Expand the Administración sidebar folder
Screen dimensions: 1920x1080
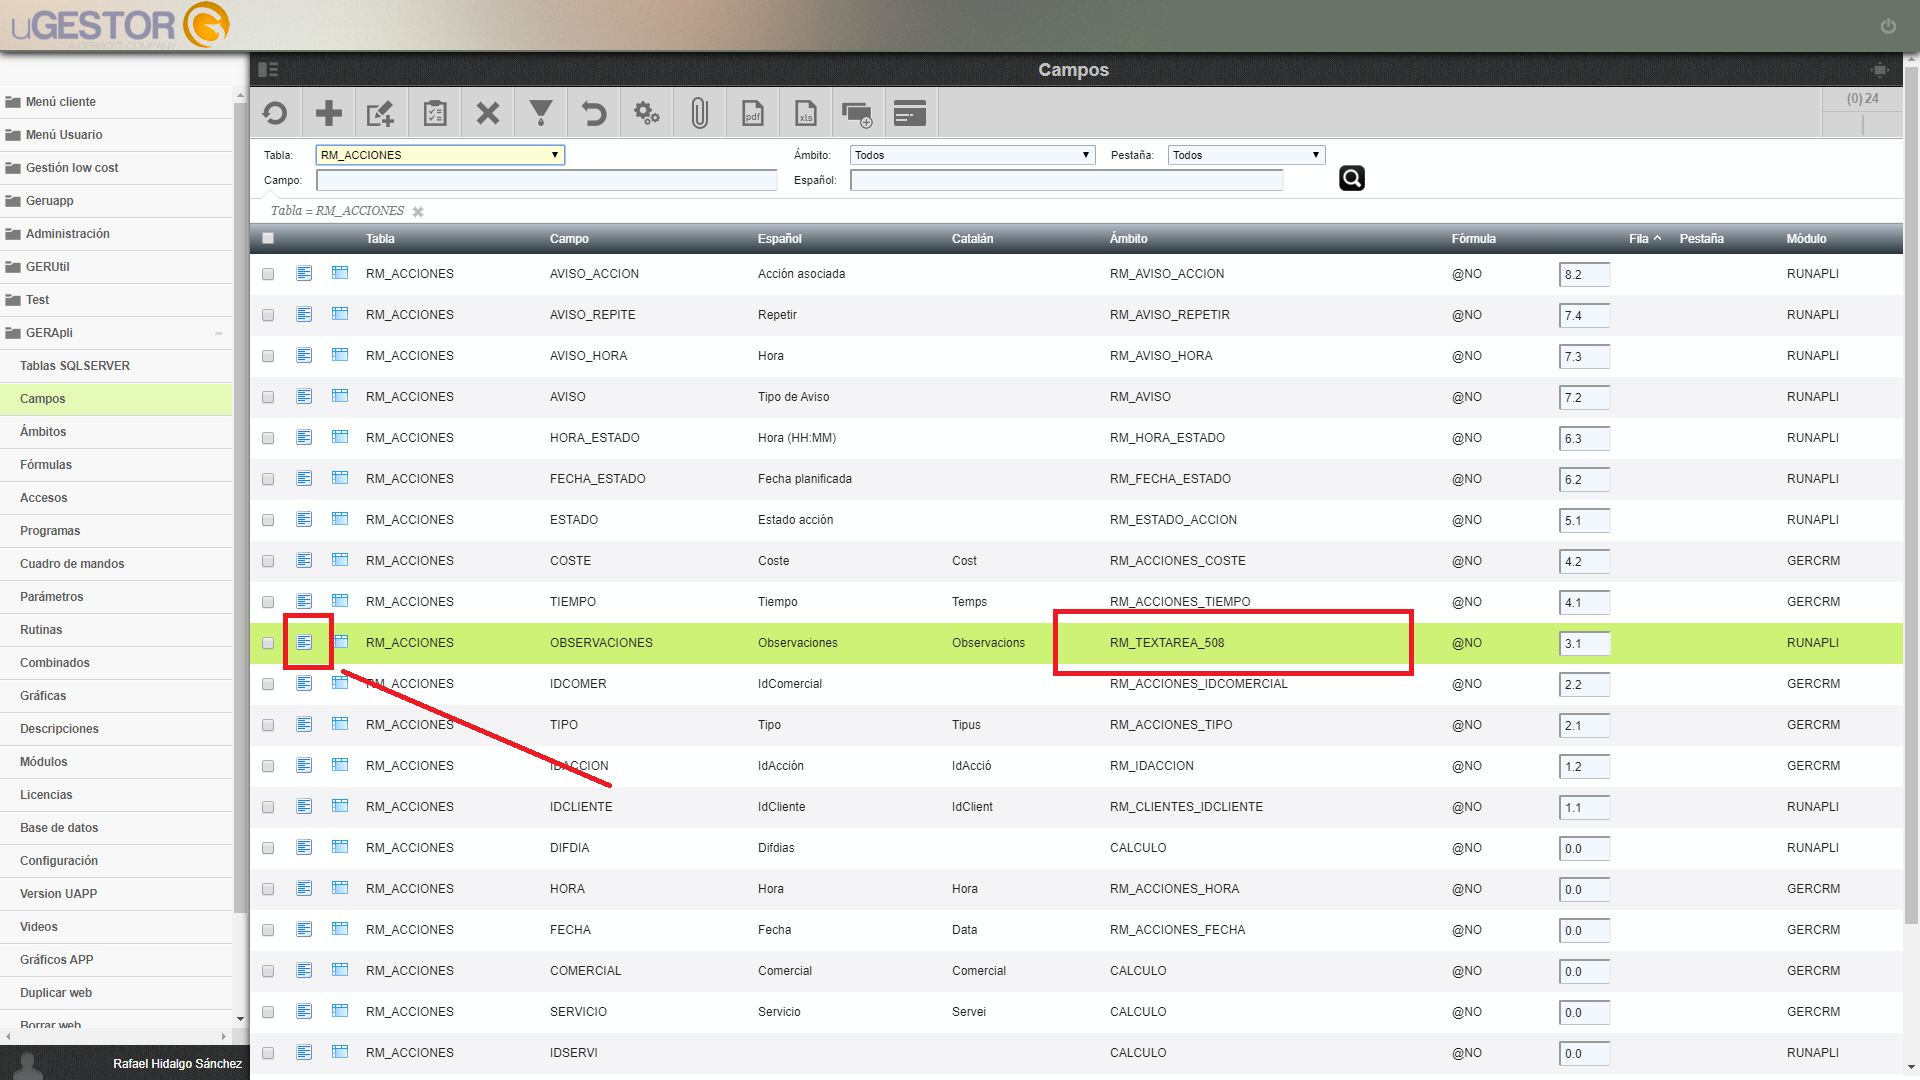[x=116, y=234]
